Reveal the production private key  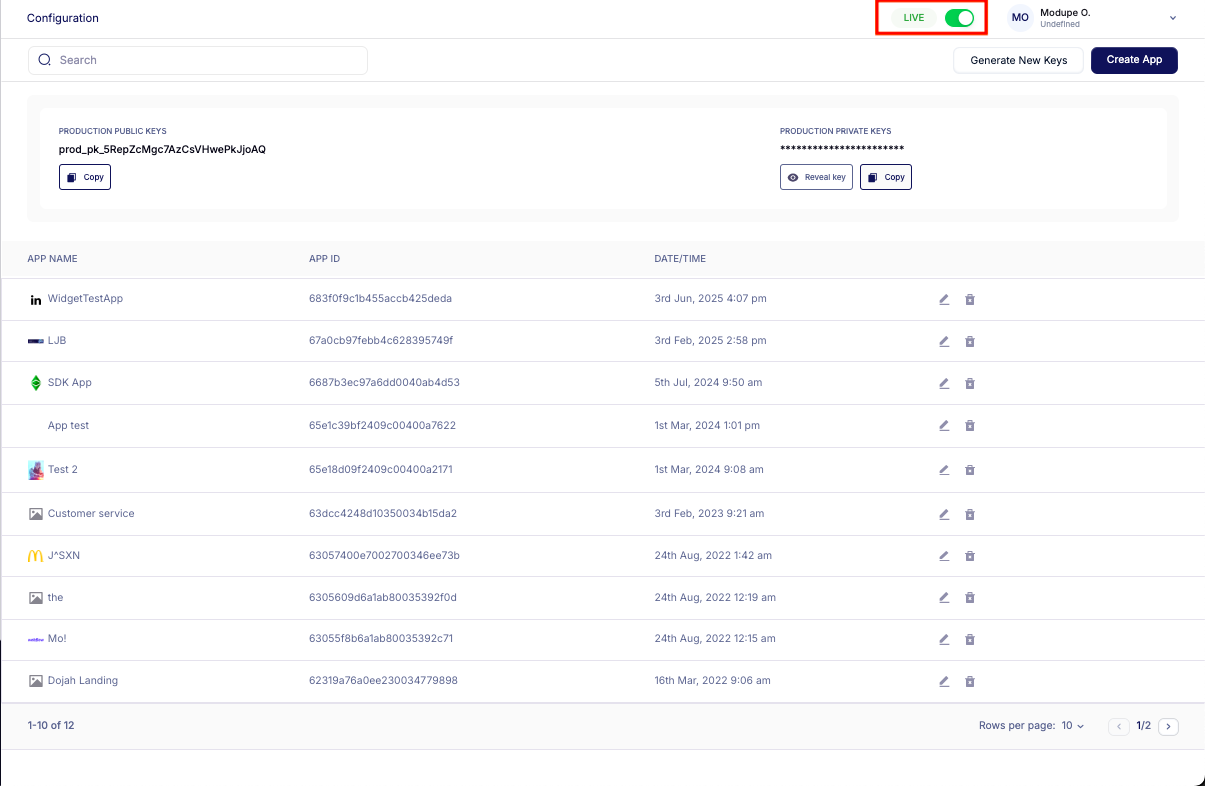point(816,177)
